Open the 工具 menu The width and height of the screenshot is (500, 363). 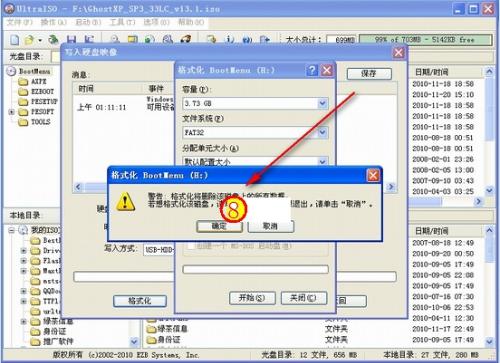coord(122,22)
